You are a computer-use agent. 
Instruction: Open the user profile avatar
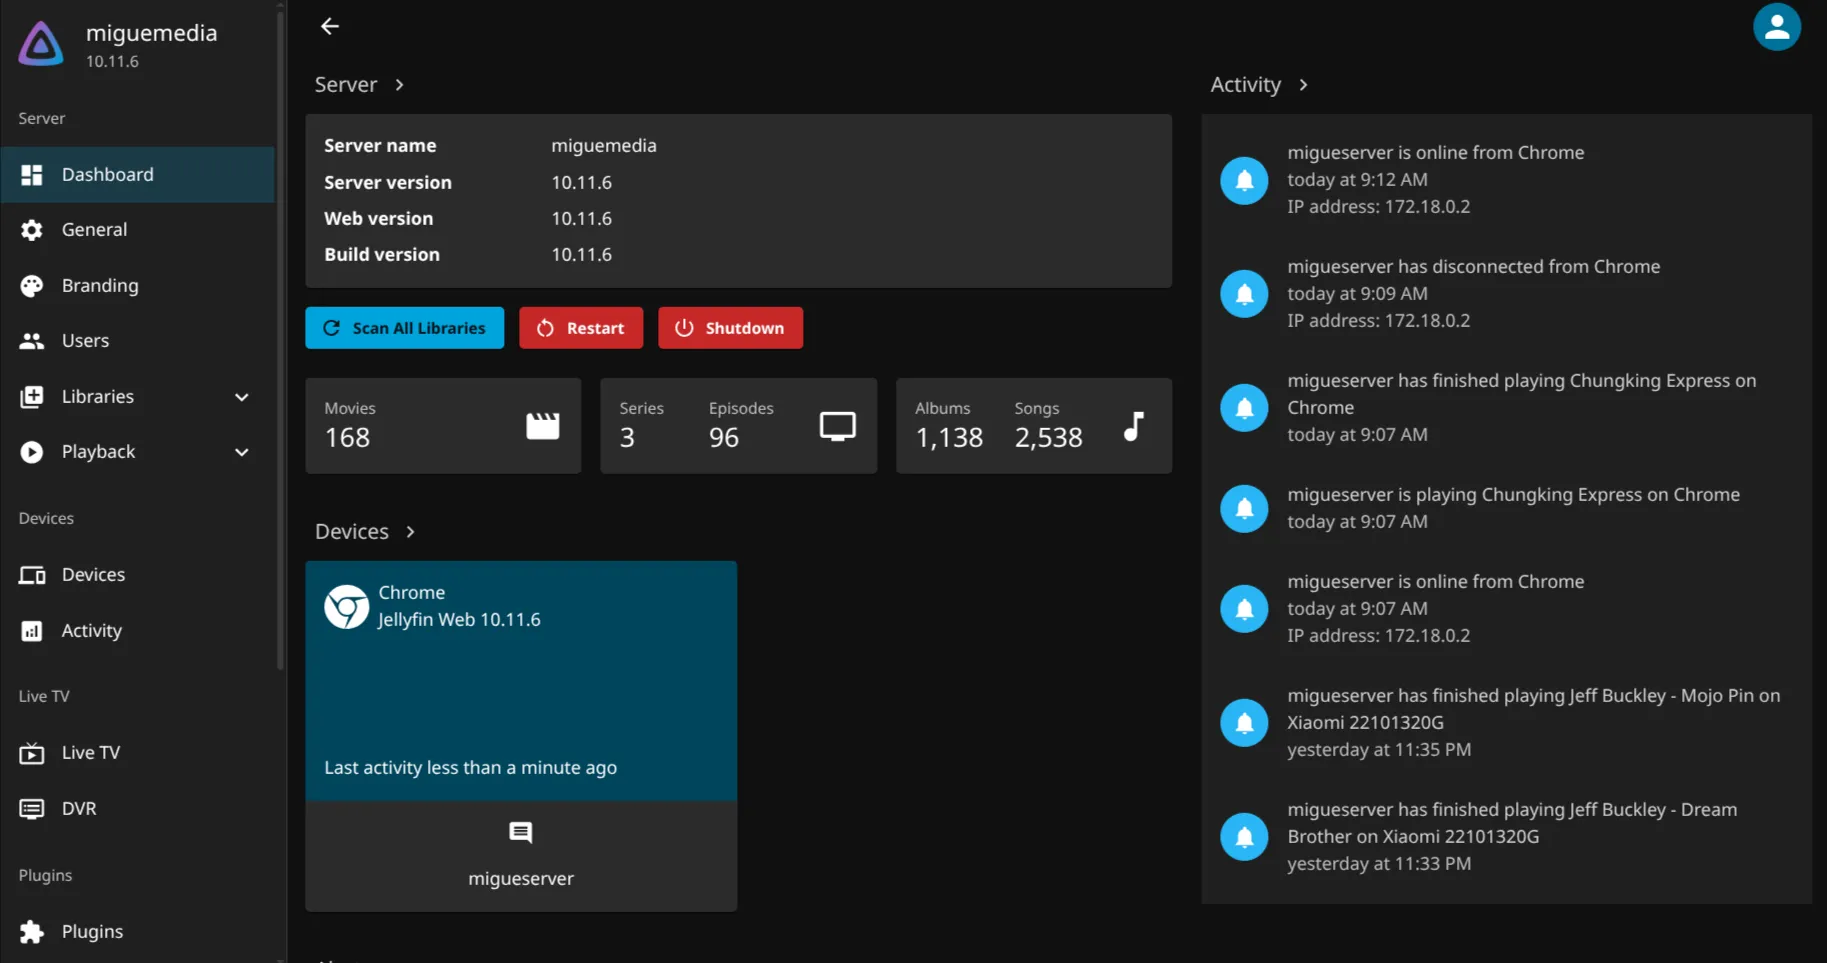coord(1776,27)
